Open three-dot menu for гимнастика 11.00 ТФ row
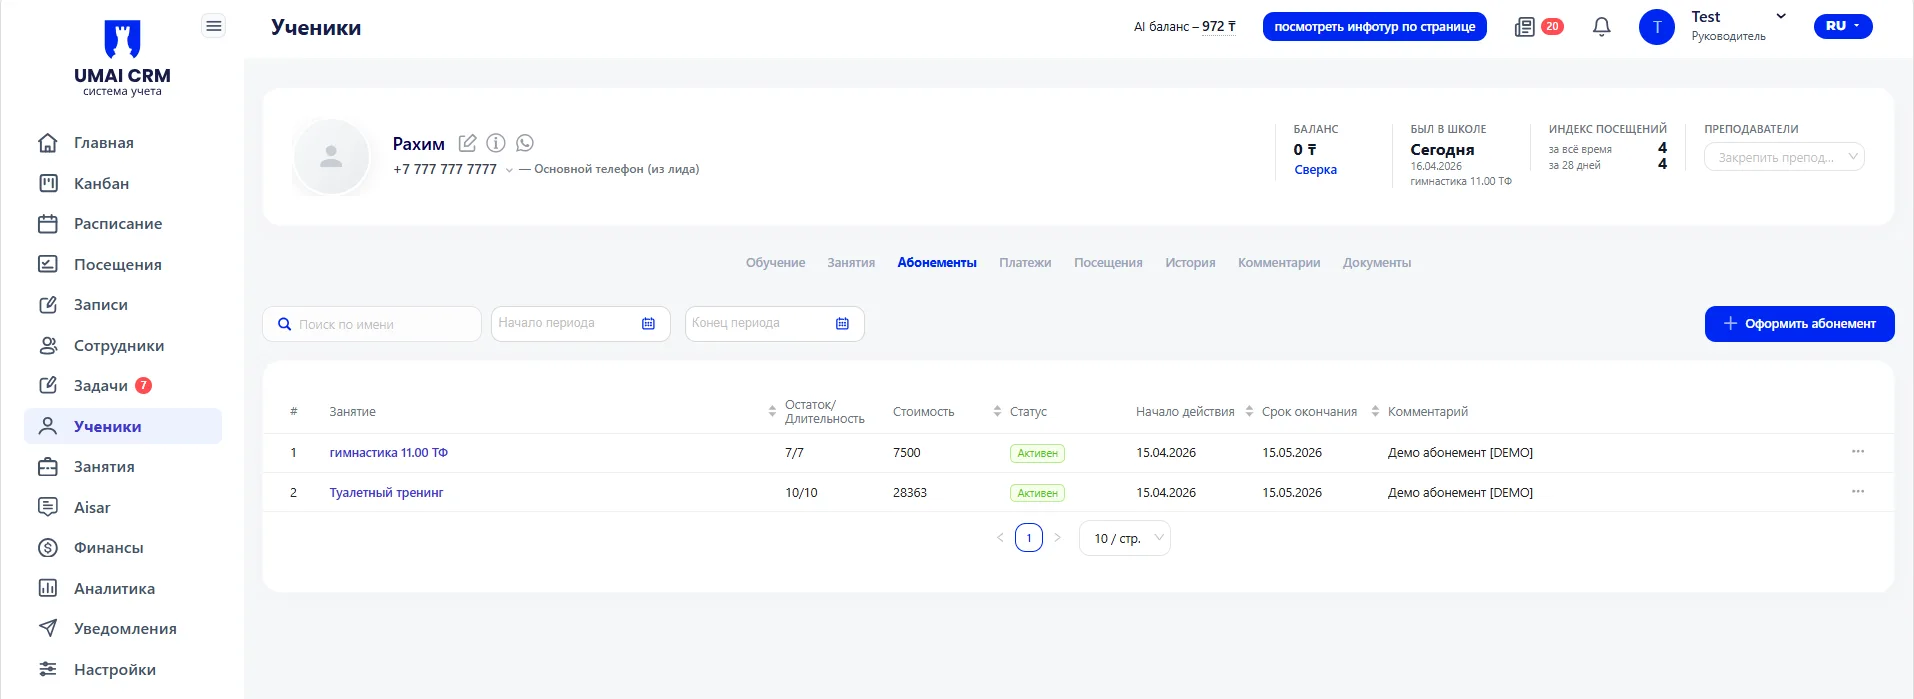 (x=1857, y=452)
